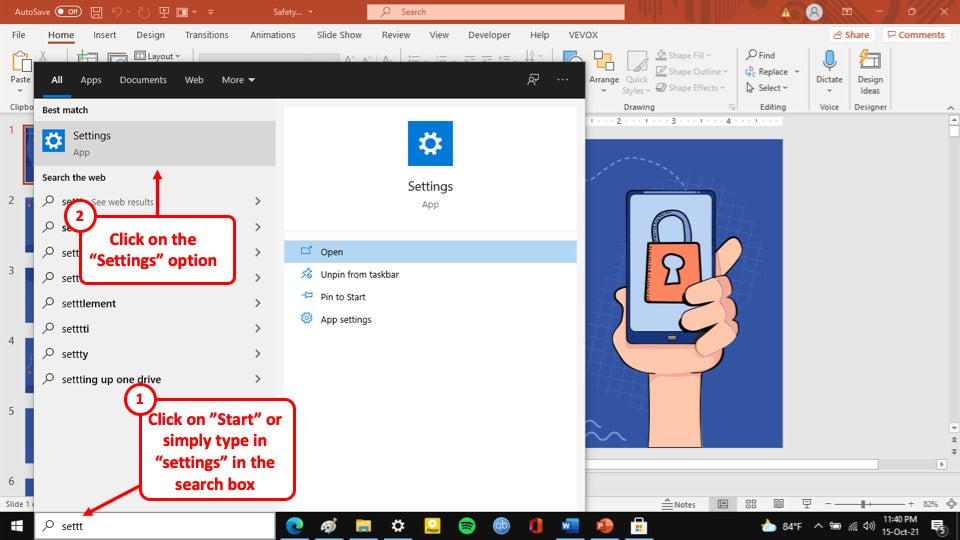Switch to the Apps search tab
The width and height of the screenshot is (960, 540).
pos(91,80)
